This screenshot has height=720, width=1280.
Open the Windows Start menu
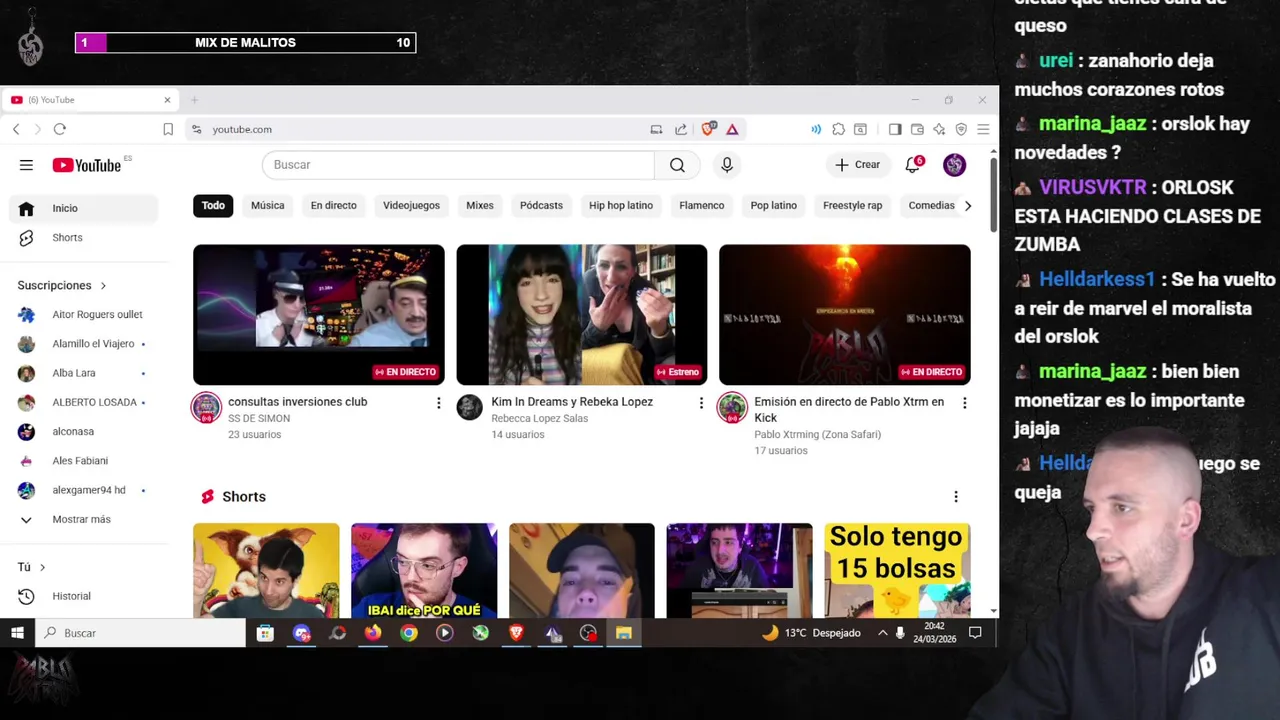point(17,633)
